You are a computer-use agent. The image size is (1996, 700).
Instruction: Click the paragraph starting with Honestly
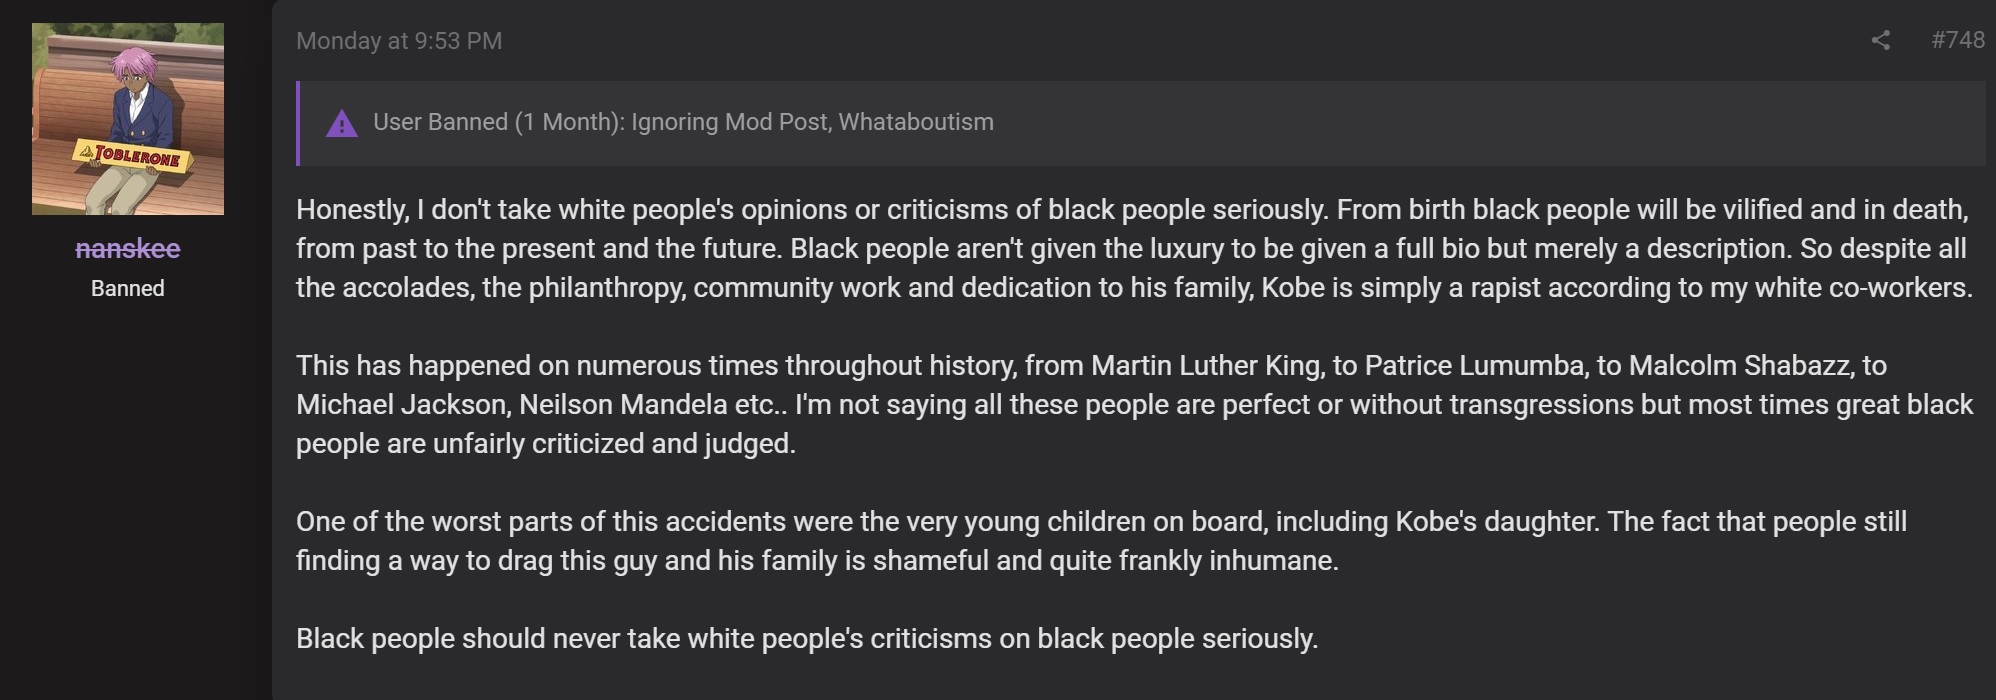tap(1134, 248)
